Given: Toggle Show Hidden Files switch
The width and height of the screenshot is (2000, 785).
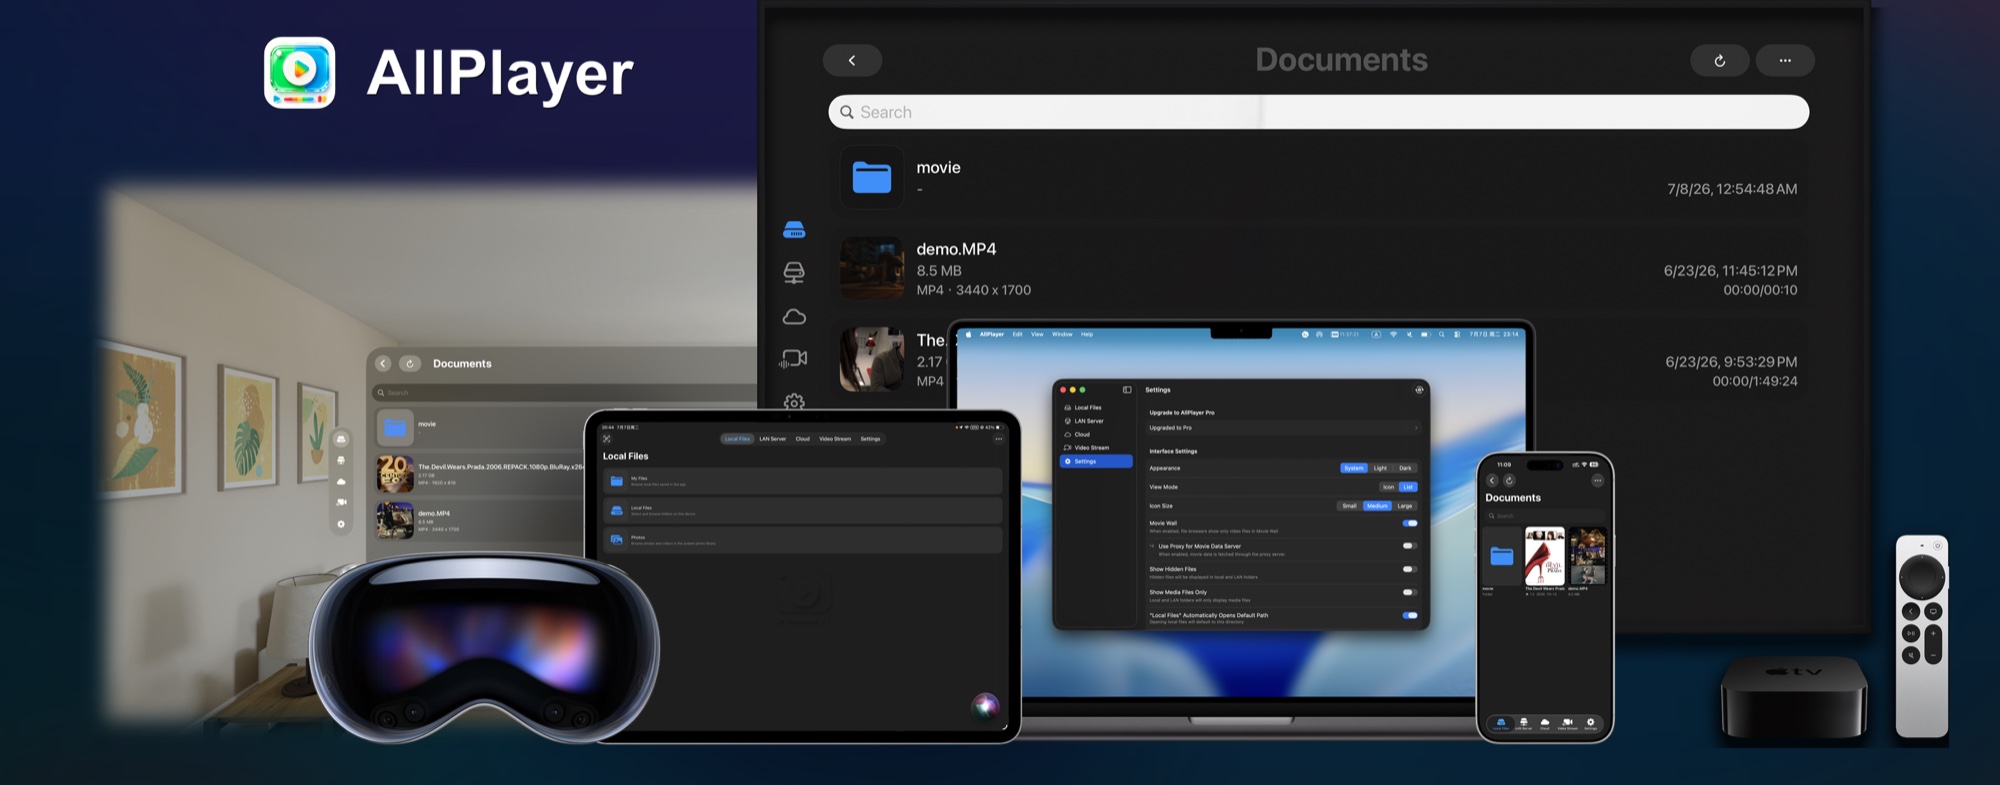Looking at the screenshot, I should 1410,569.
